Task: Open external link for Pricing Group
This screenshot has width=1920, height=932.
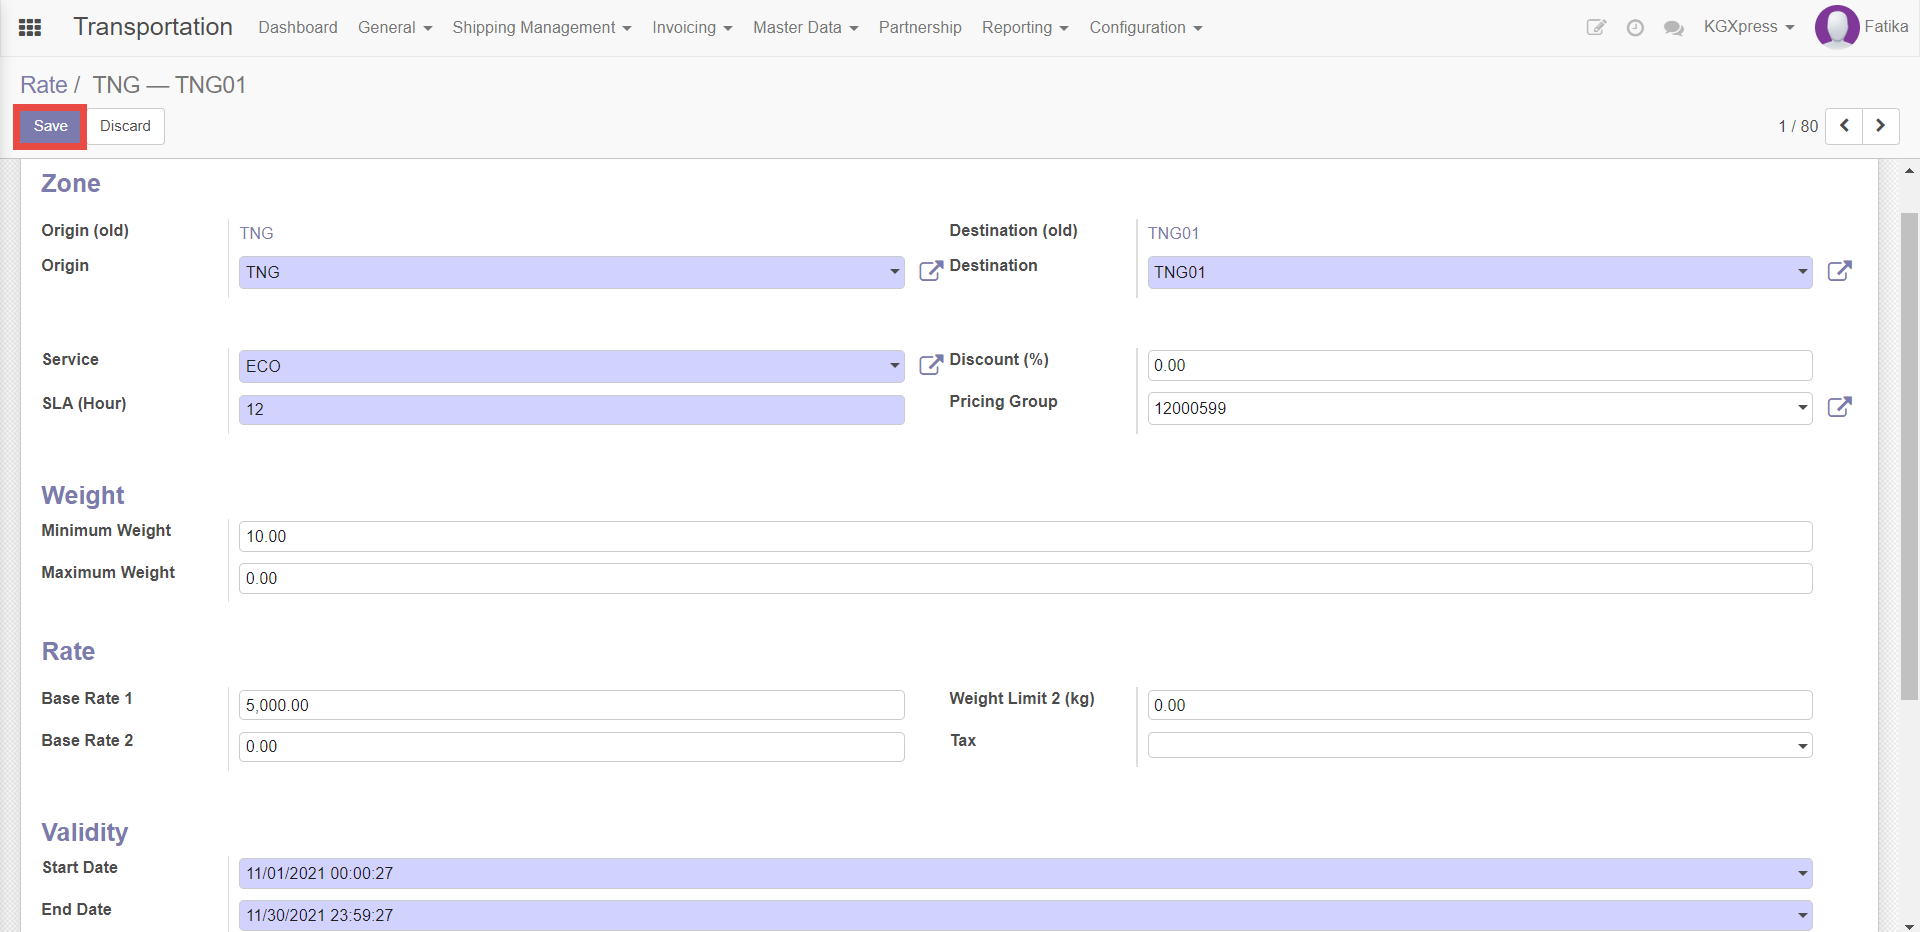Action: pyautogui.click(x=1839, y=407)
